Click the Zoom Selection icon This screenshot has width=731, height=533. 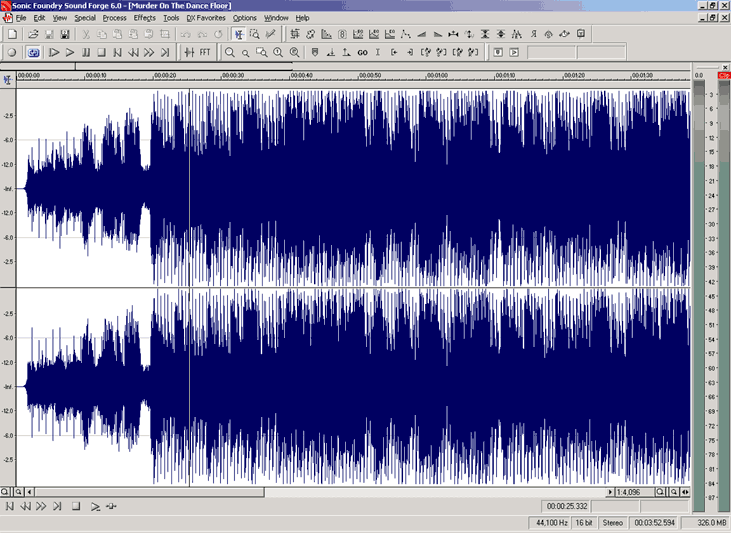point(262,53)
